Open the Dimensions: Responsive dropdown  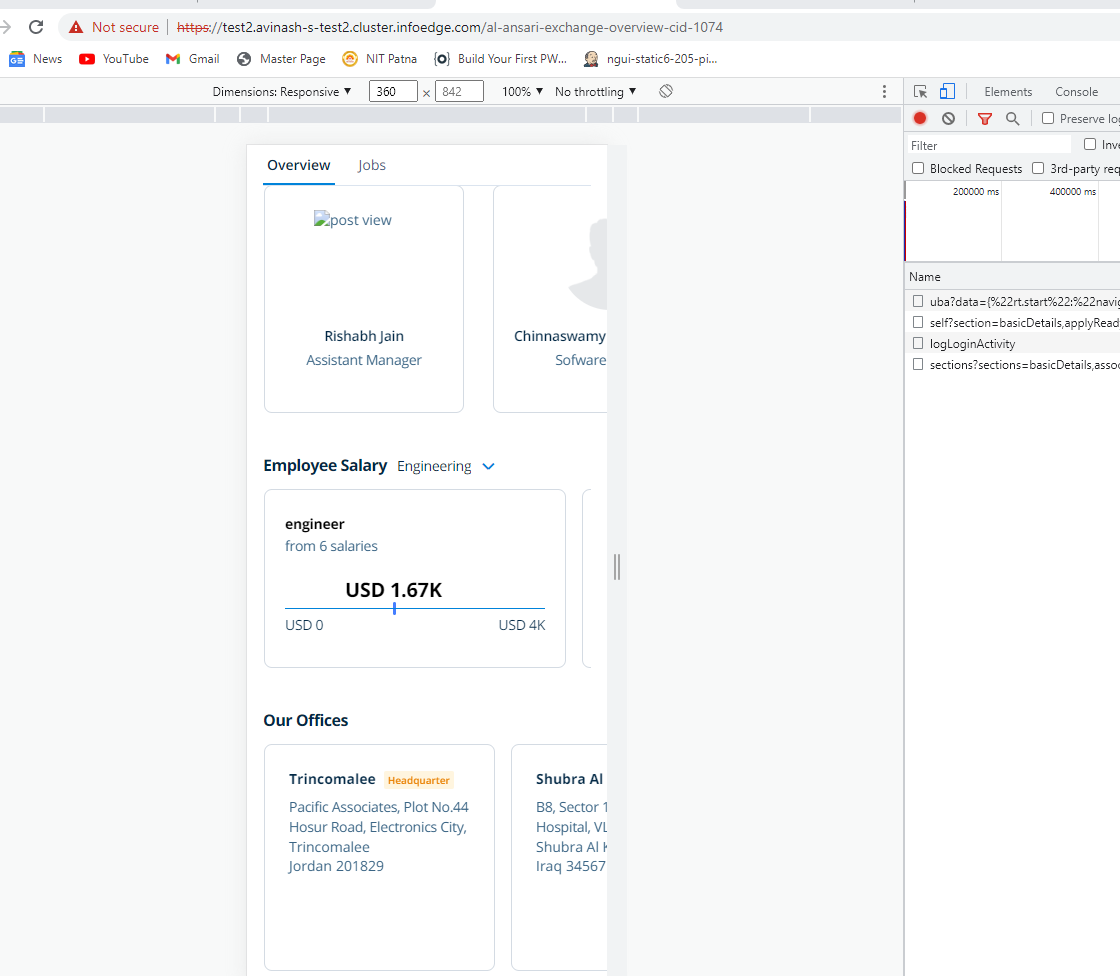282,91
